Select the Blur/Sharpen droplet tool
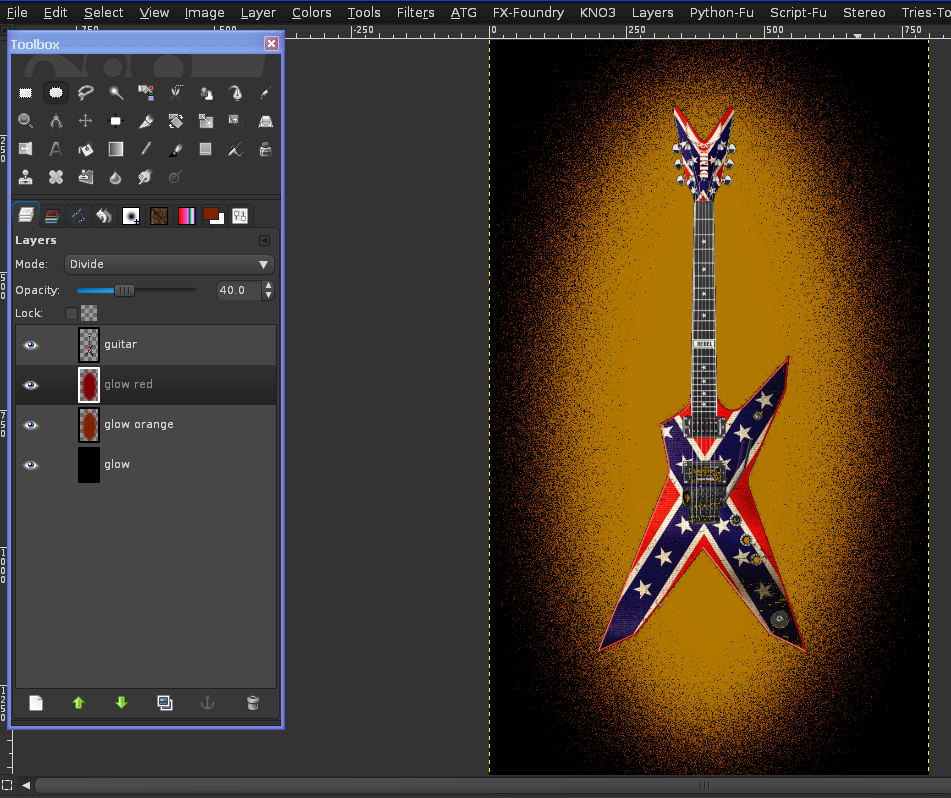This screenshot has height=798, width=951. click(x=115, y=177)
